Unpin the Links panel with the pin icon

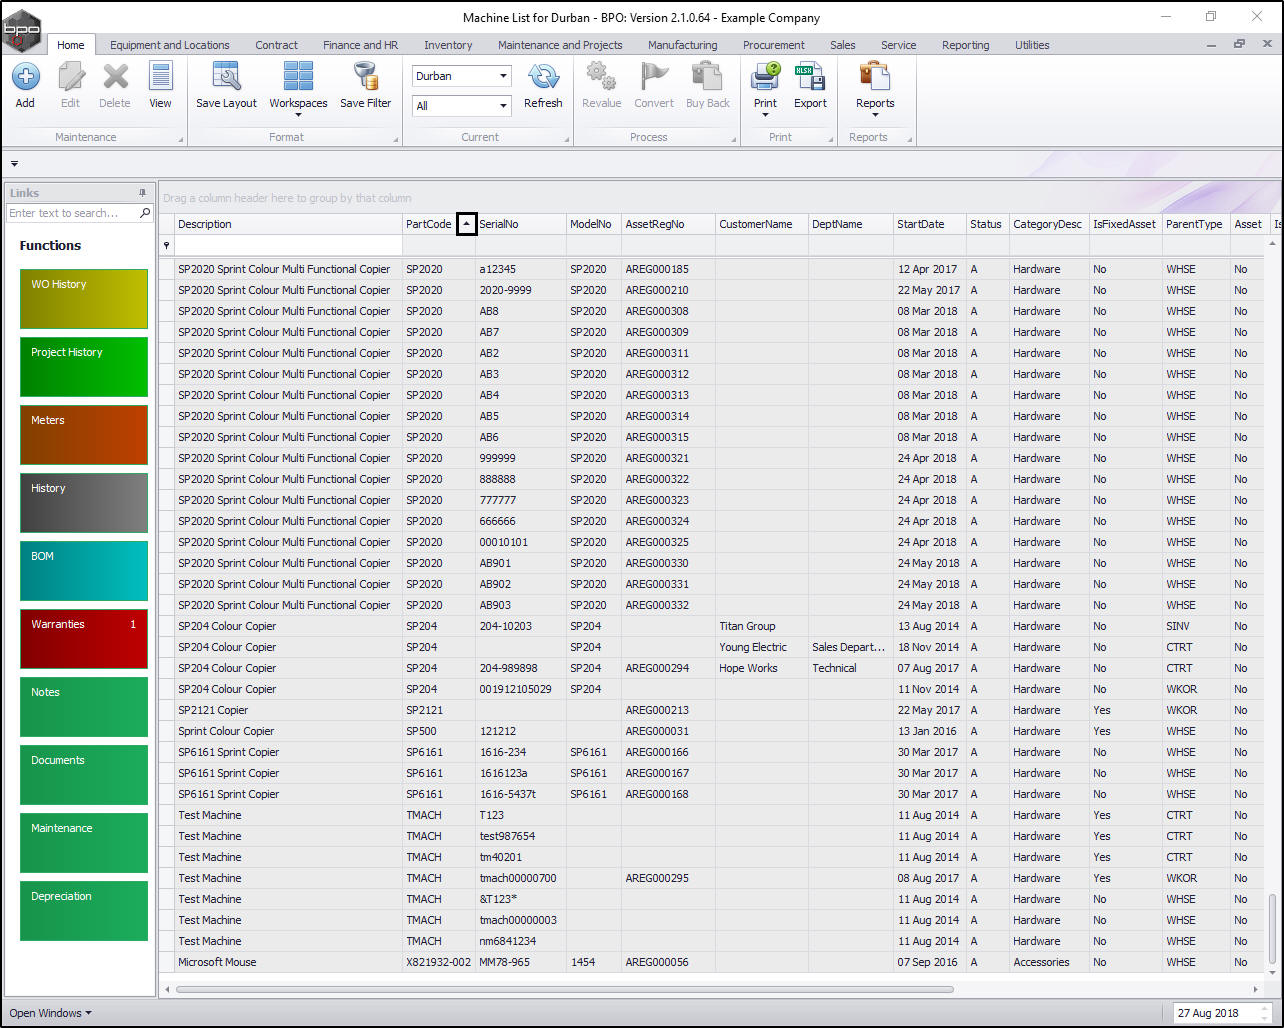click(142, 193)
